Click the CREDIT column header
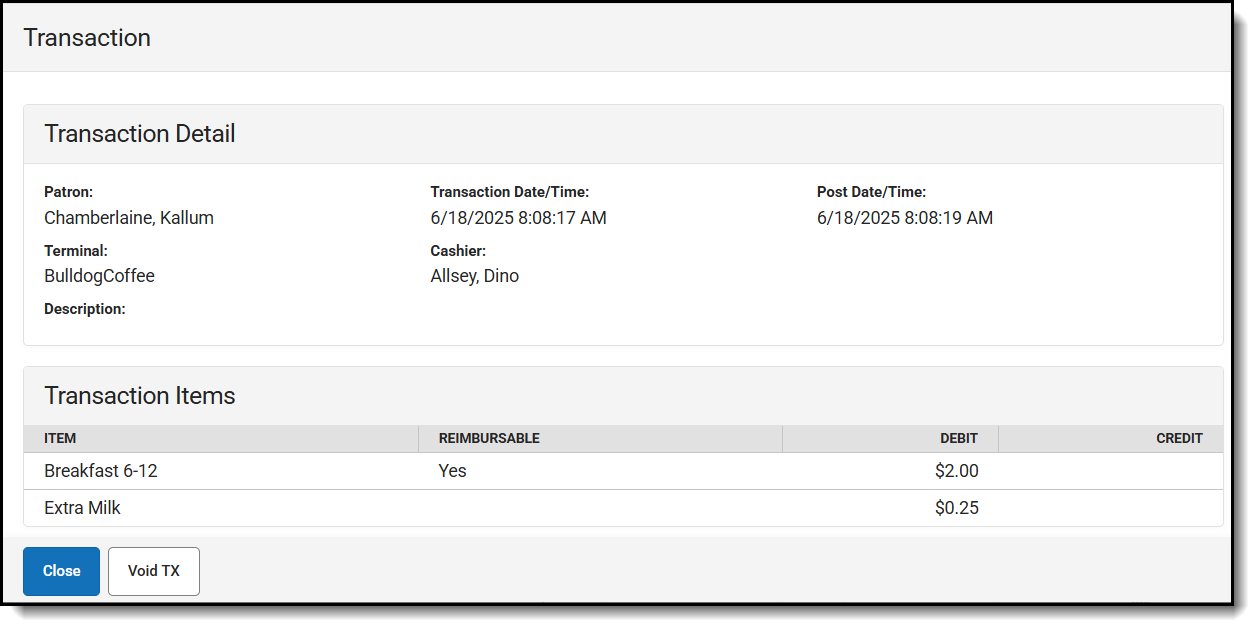This screenshot has height=631, width=1259. 1179,439
